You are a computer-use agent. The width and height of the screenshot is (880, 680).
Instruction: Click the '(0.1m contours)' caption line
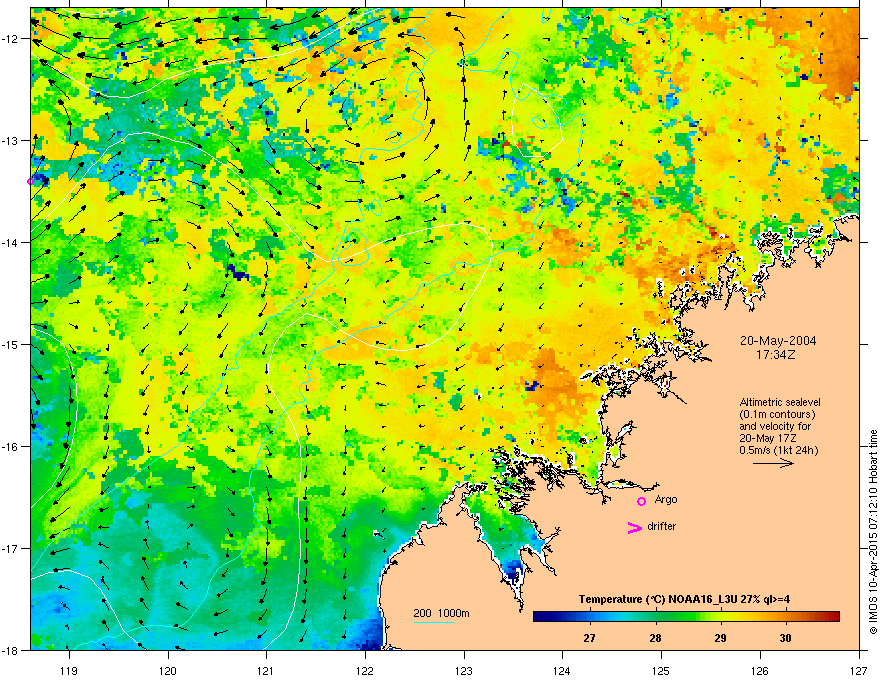click(x=777, y=415)
